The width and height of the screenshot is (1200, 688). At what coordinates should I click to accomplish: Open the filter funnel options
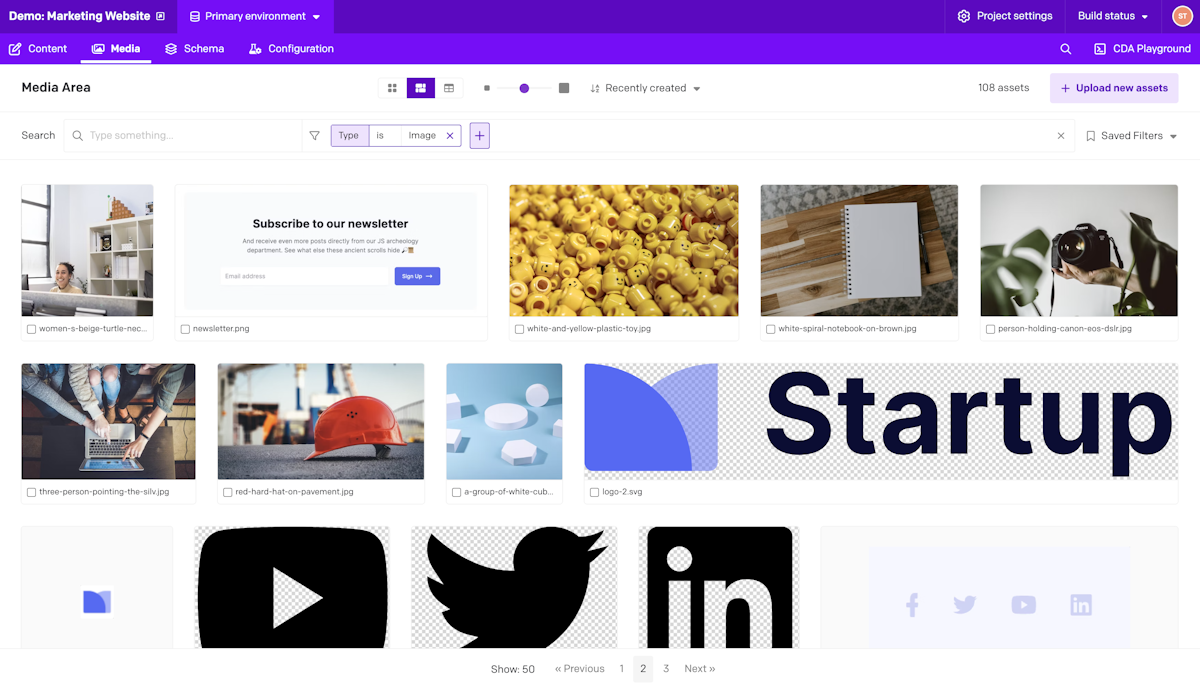pyautogui.click(x=314, y=135)
